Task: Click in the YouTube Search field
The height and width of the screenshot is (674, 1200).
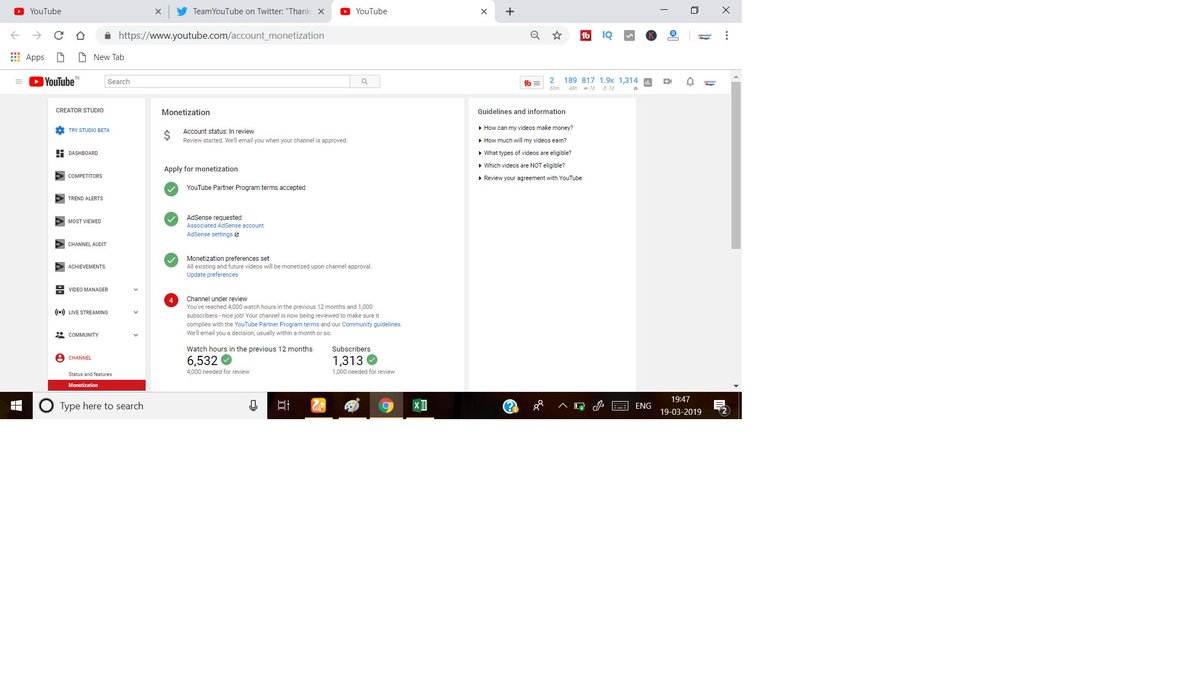Action: click(x=227, y=81)
